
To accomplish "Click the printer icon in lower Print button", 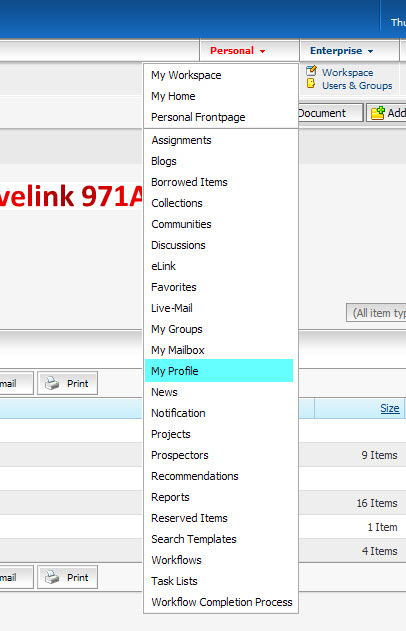I will tap(52, 577).
